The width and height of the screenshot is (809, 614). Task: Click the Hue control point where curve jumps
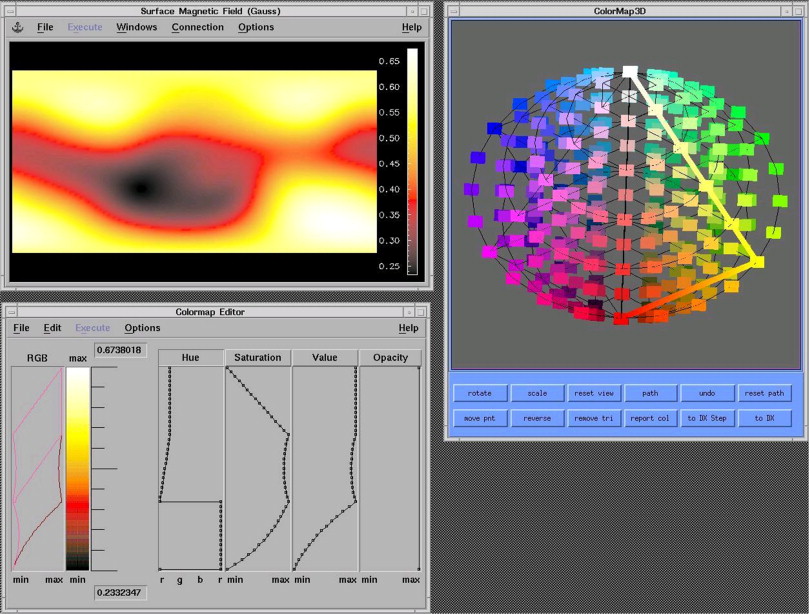(160, 501)
